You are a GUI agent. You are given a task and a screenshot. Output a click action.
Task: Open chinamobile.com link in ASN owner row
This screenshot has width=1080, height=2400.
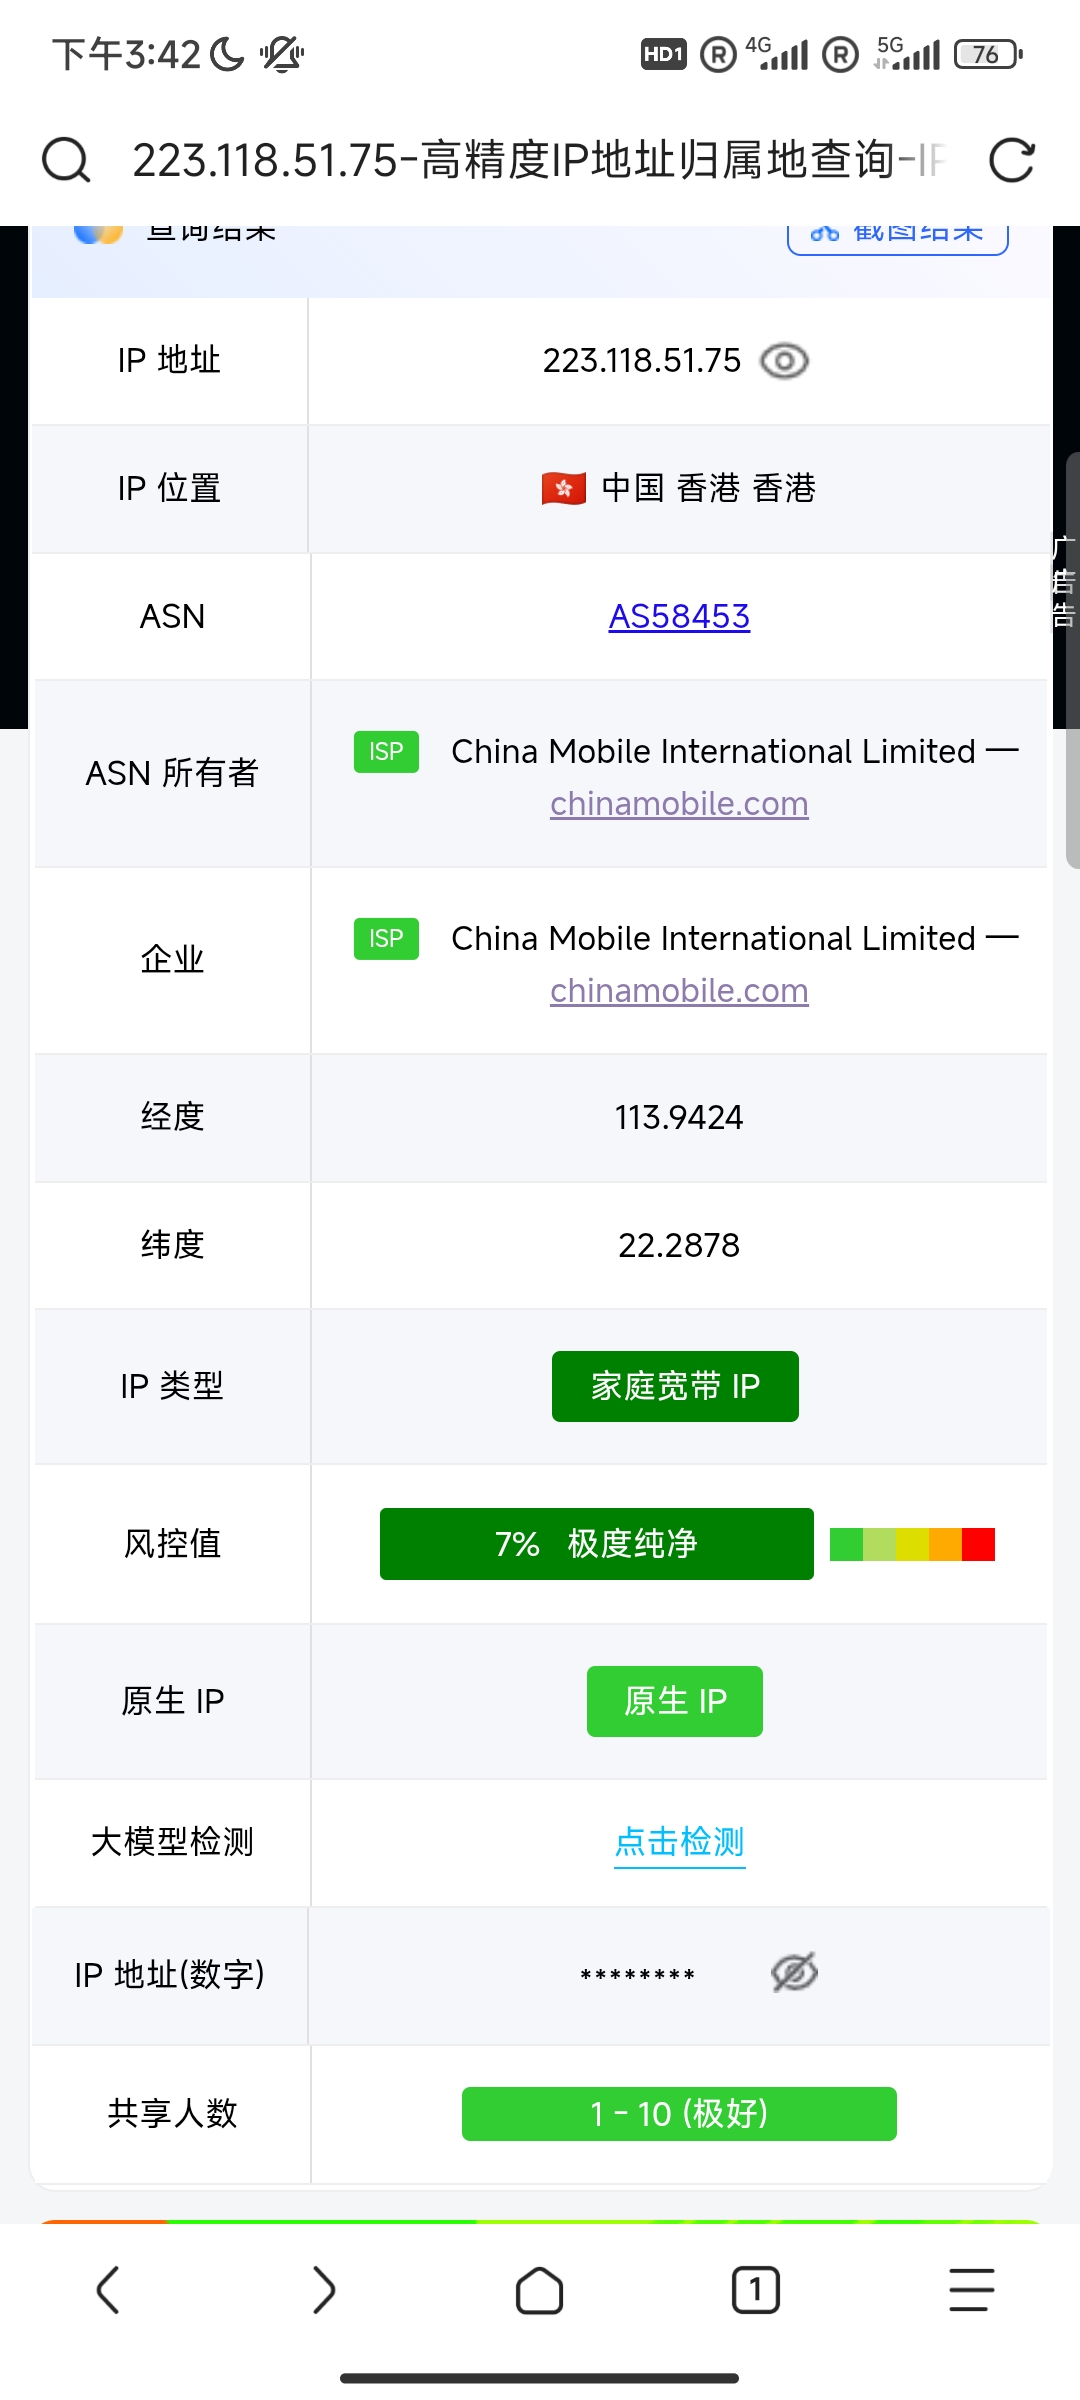pyautogui.click(x=679, y=804)
